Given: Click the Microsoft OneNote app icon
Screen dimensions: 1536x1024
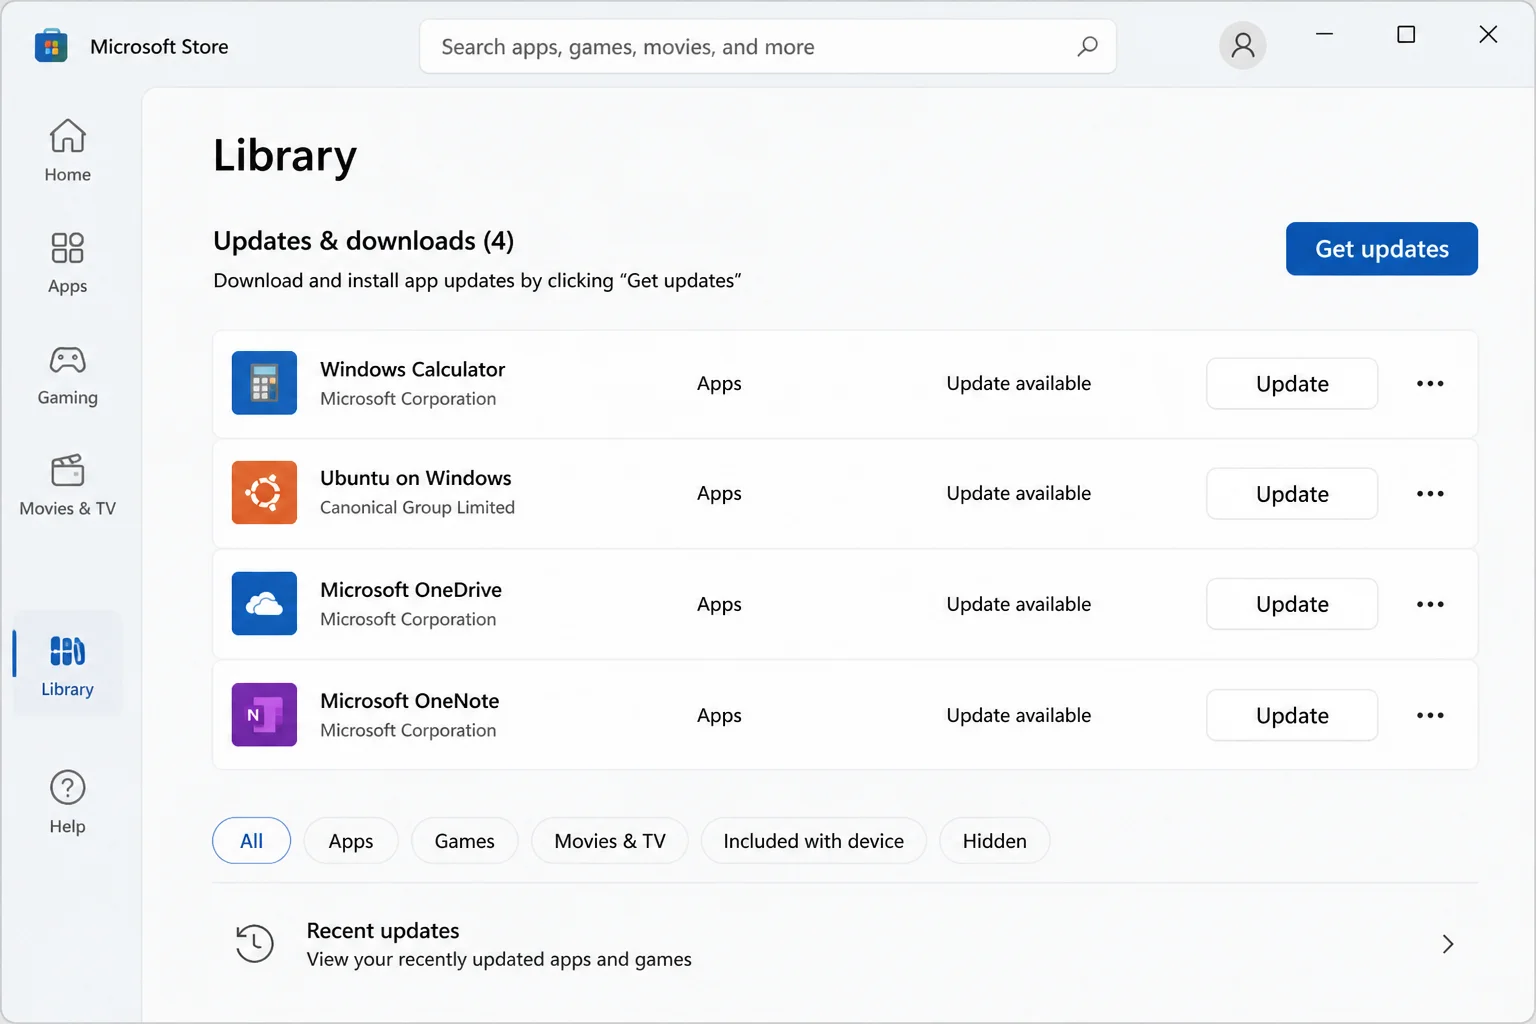Looking at the screenshot, I should 264,714.
